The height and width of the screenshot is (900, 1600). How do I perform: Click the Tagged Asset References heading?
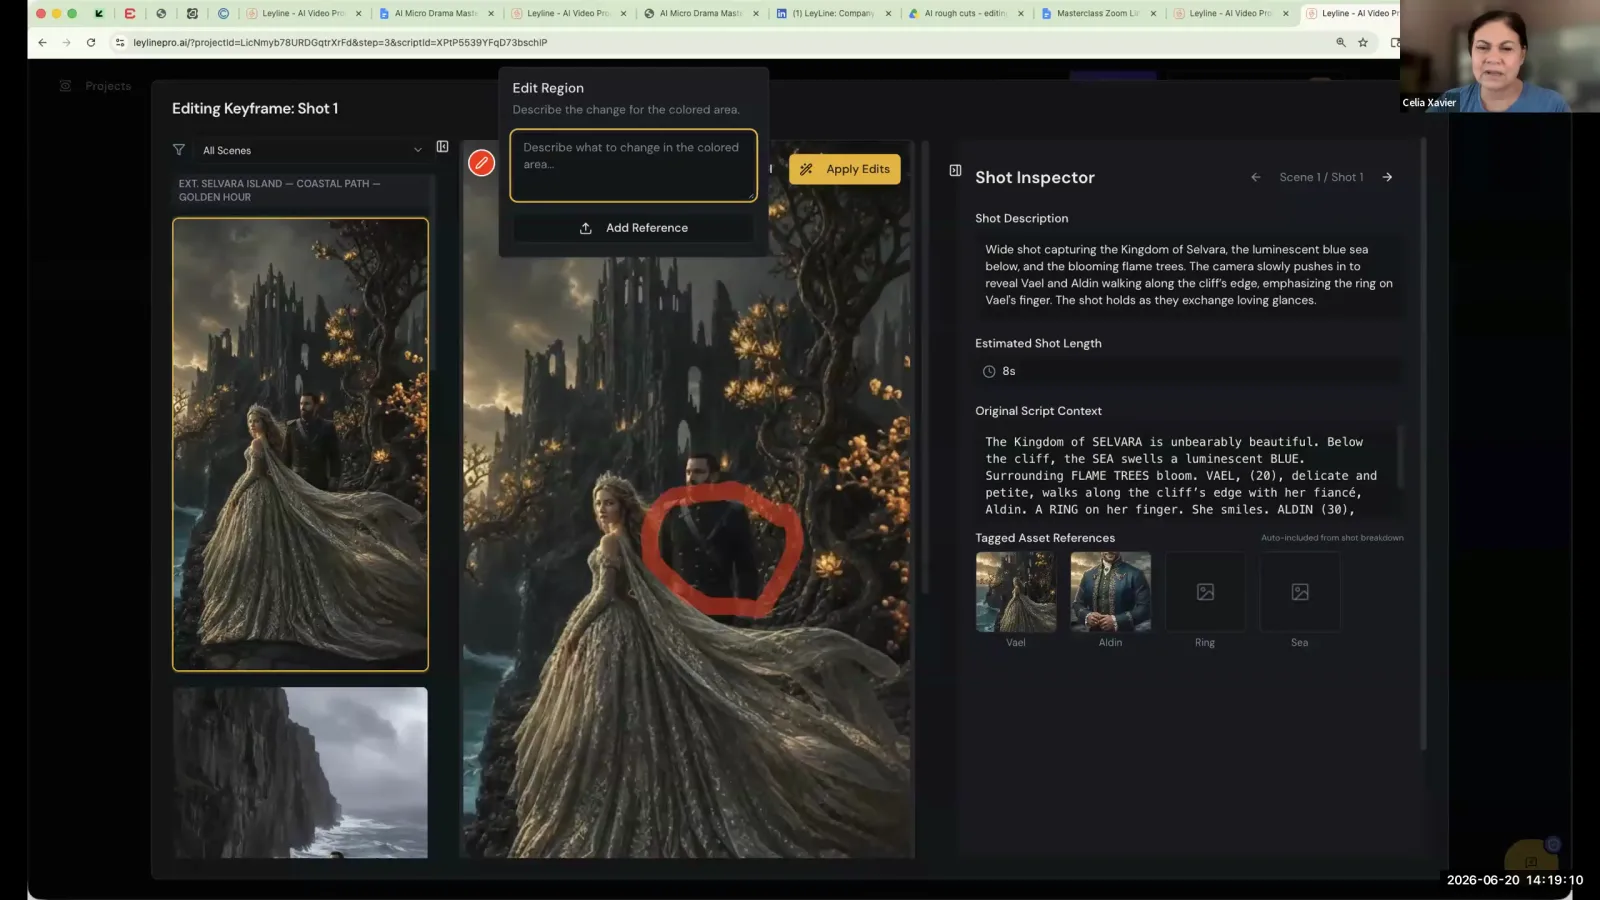1045,538
